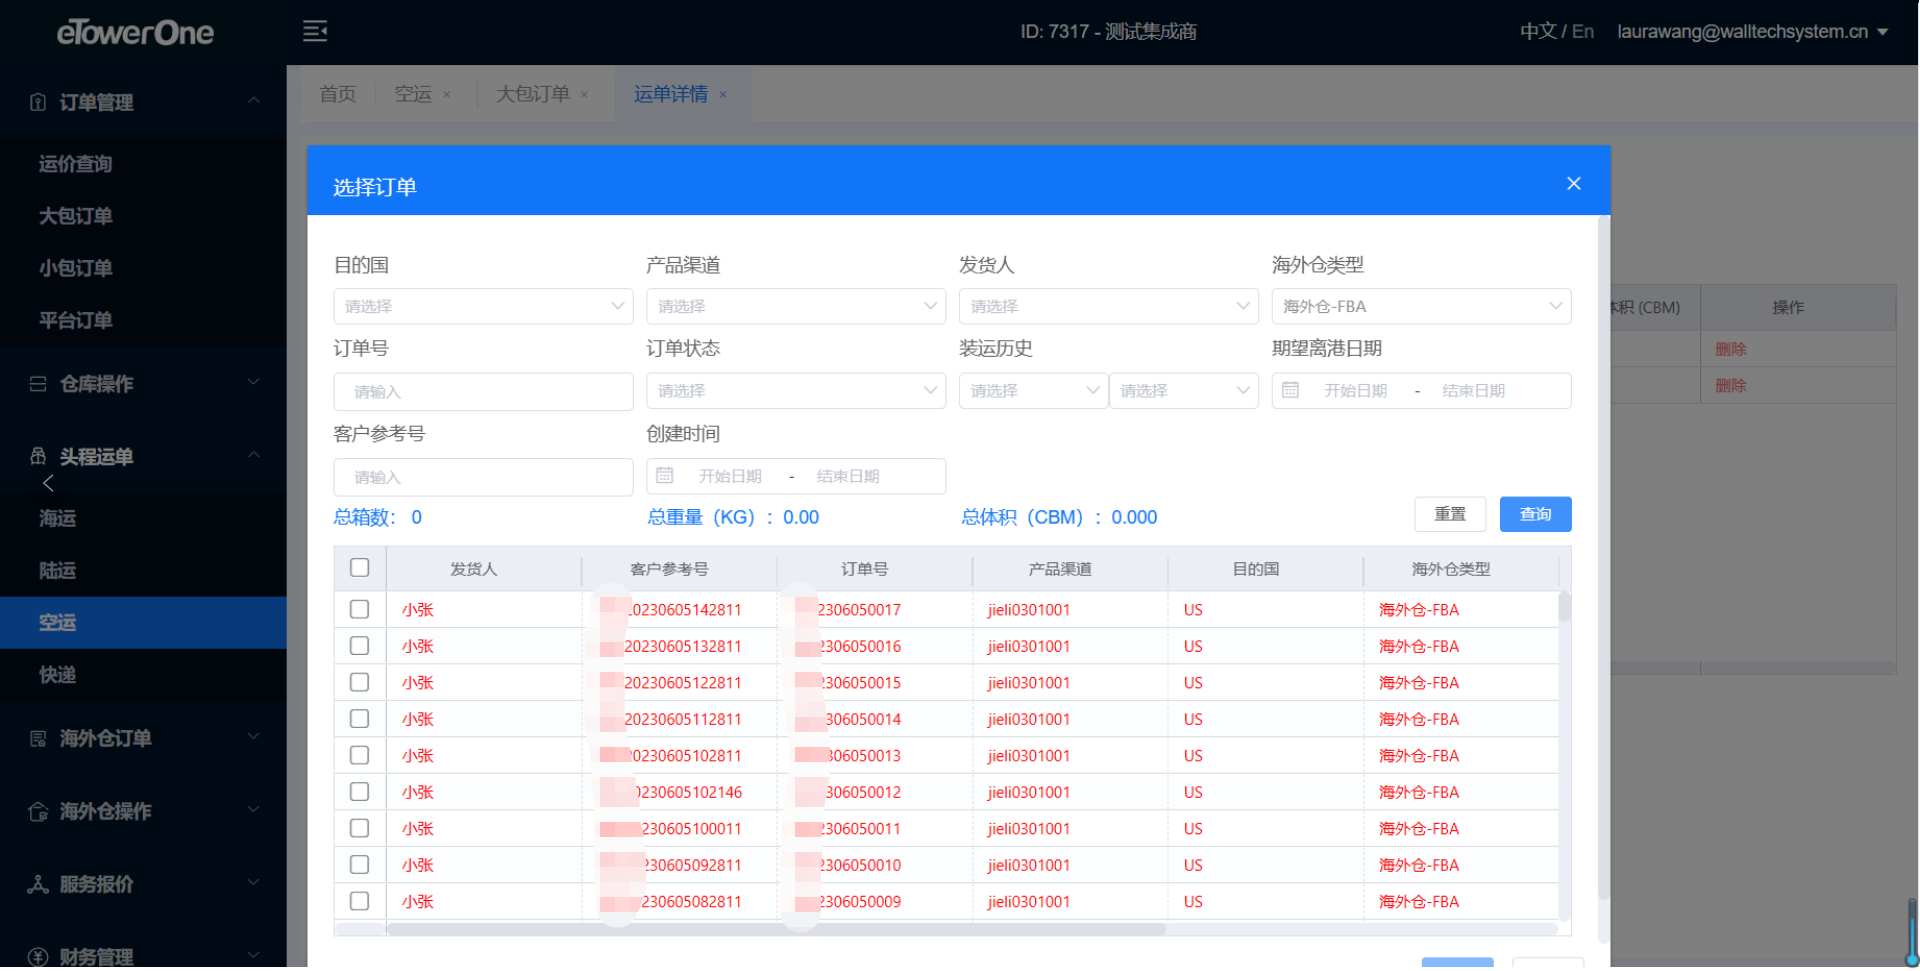Check the row for order 2306050016
1920x971 pixels.
tap(360, 647)
